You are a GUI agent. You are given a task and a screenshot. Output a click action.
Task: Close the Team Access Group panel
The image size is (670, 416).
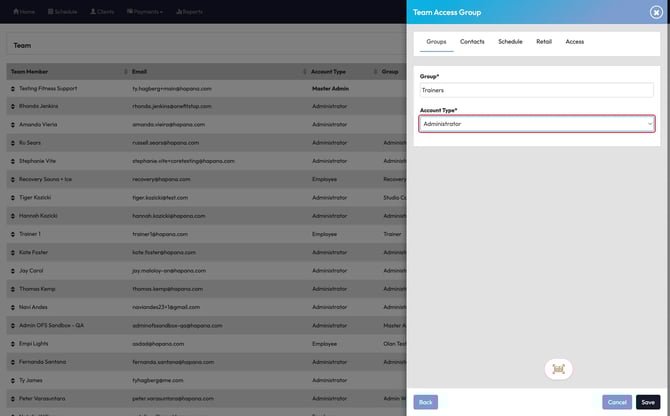pyautogui.click(x=656, y=12)
